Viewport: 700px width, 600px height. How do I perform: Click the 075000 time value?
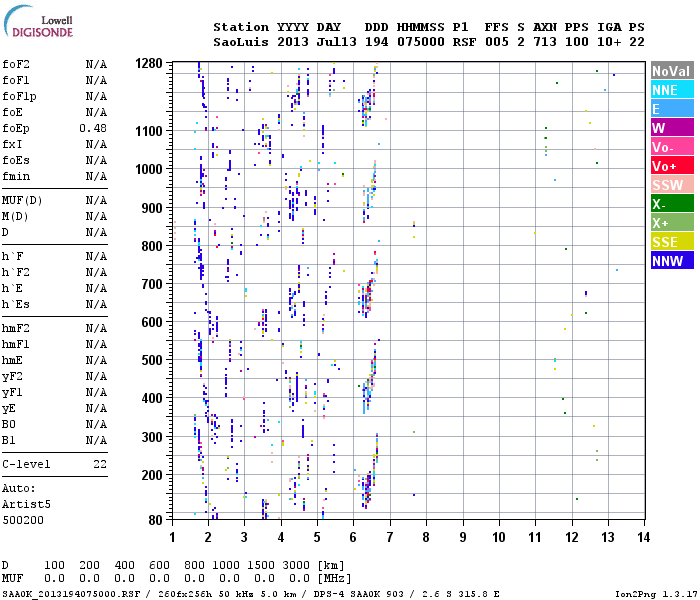pyautogui.click(x=421, y=42)
